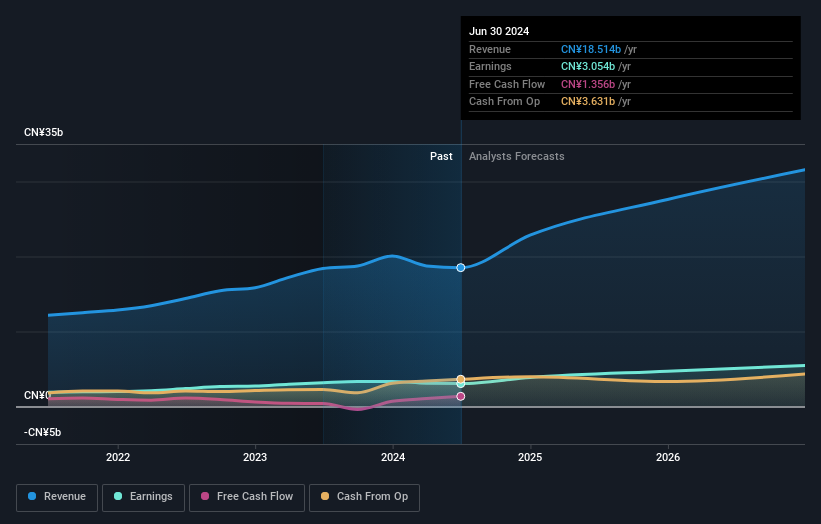Click the CN¥0 y-axis label

tap(37, 395)
